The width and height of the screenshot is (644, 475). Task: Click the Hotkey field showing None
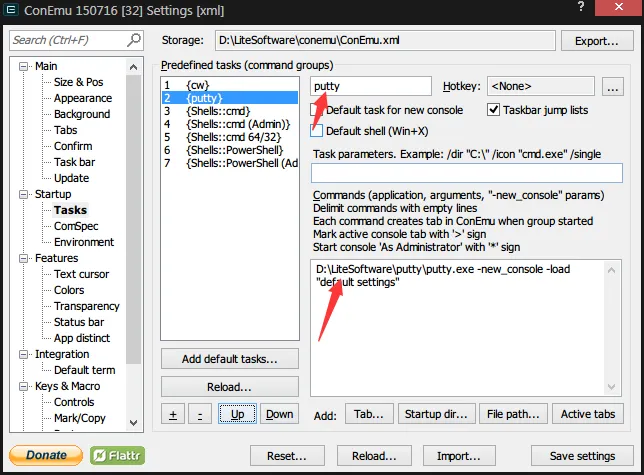[541, 86]
